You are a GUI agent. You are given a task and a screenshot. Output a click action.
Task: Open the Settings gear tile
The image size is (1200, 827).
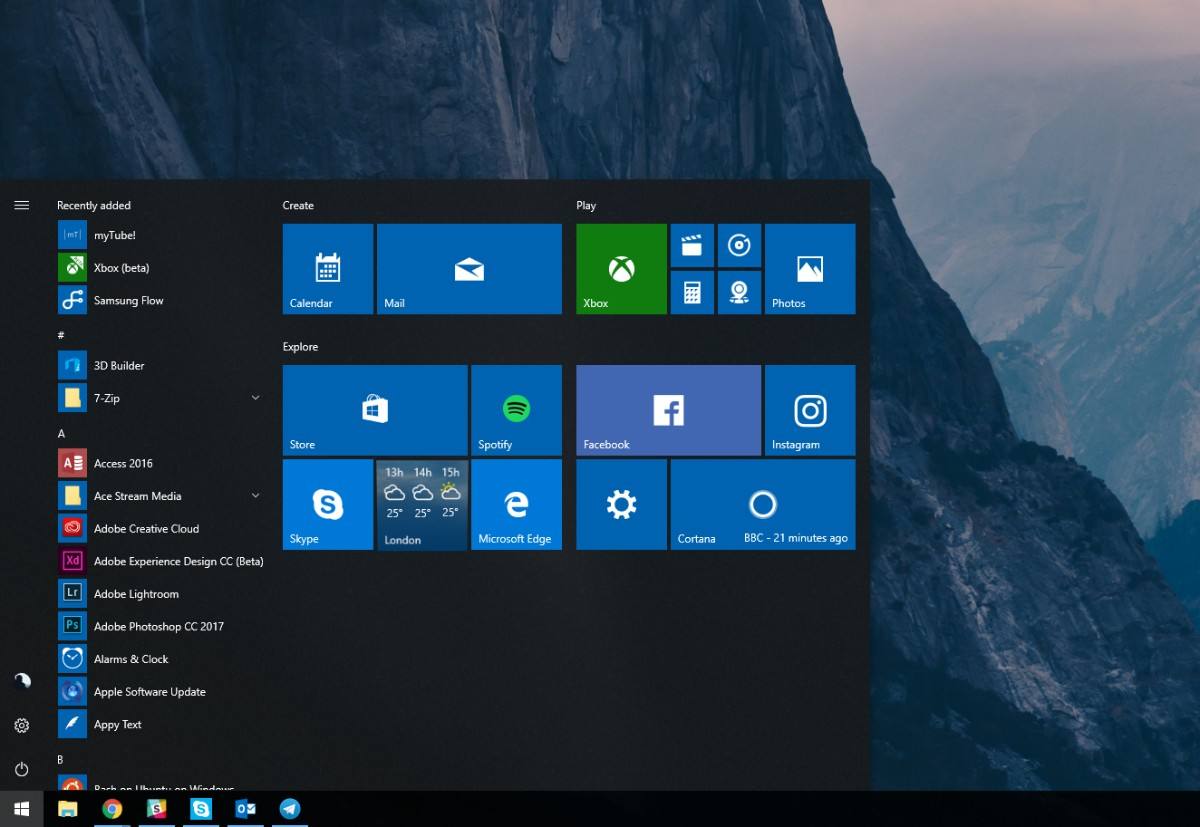(x=621, y=504)
